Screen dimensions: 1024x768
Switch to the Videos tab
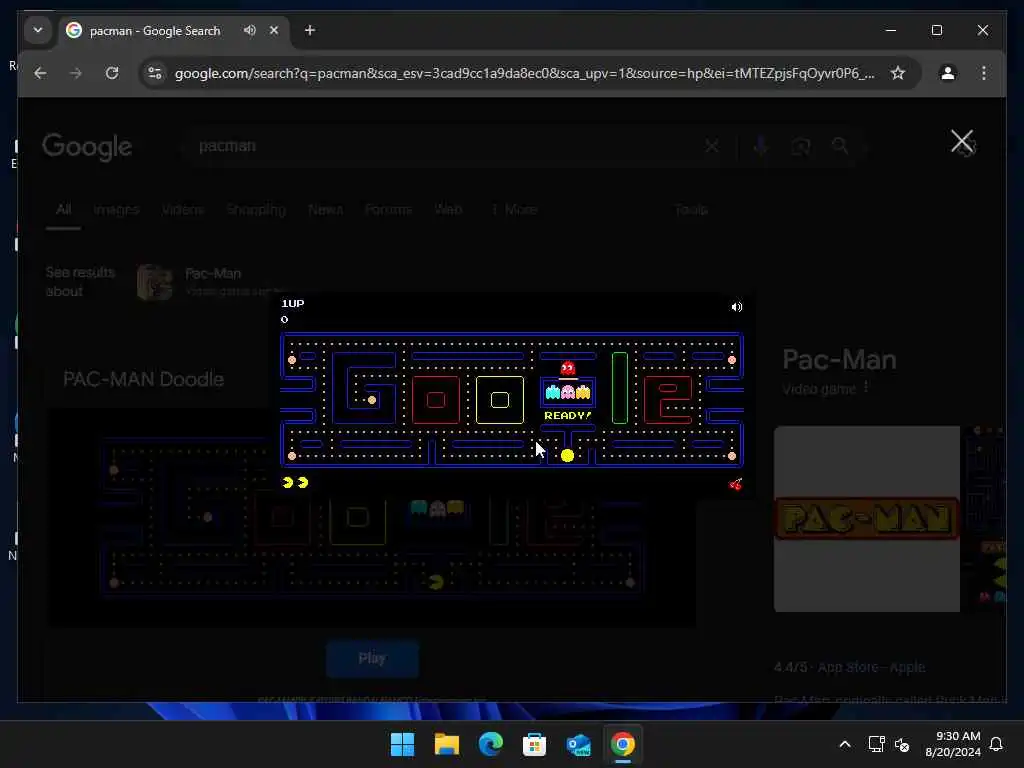(x=183, y=210)
